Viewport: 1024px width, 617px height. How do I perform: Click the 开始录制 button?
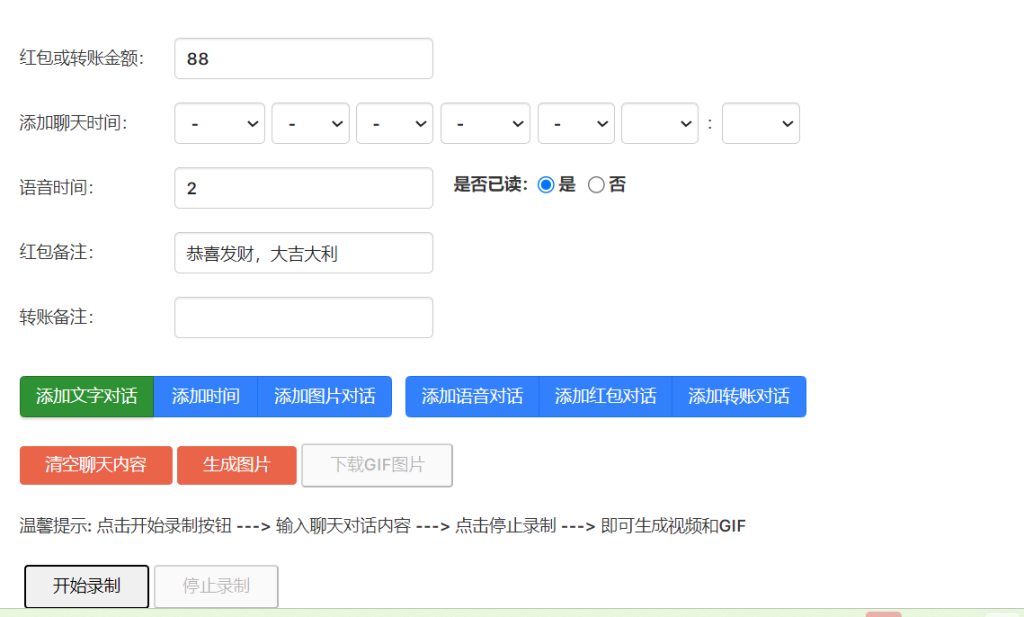(x=86, y=586)
